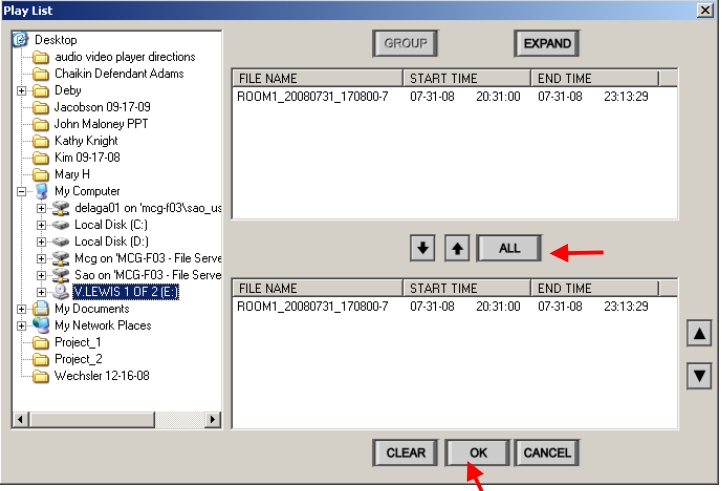The width and height of the screenshot is (722, 491).
Task: Click the Wechsler 12-16-08 folder icon
Action: coord(41,376)
